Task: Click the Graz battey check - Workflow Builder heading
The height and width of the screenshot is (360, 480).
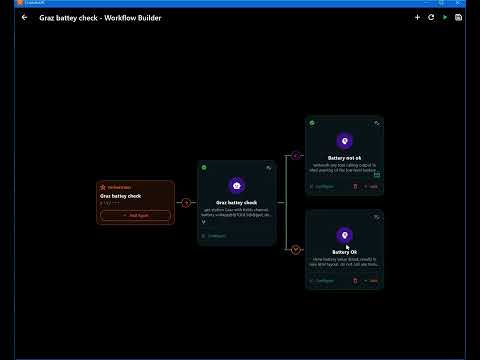Action: (x=100, y=18)
